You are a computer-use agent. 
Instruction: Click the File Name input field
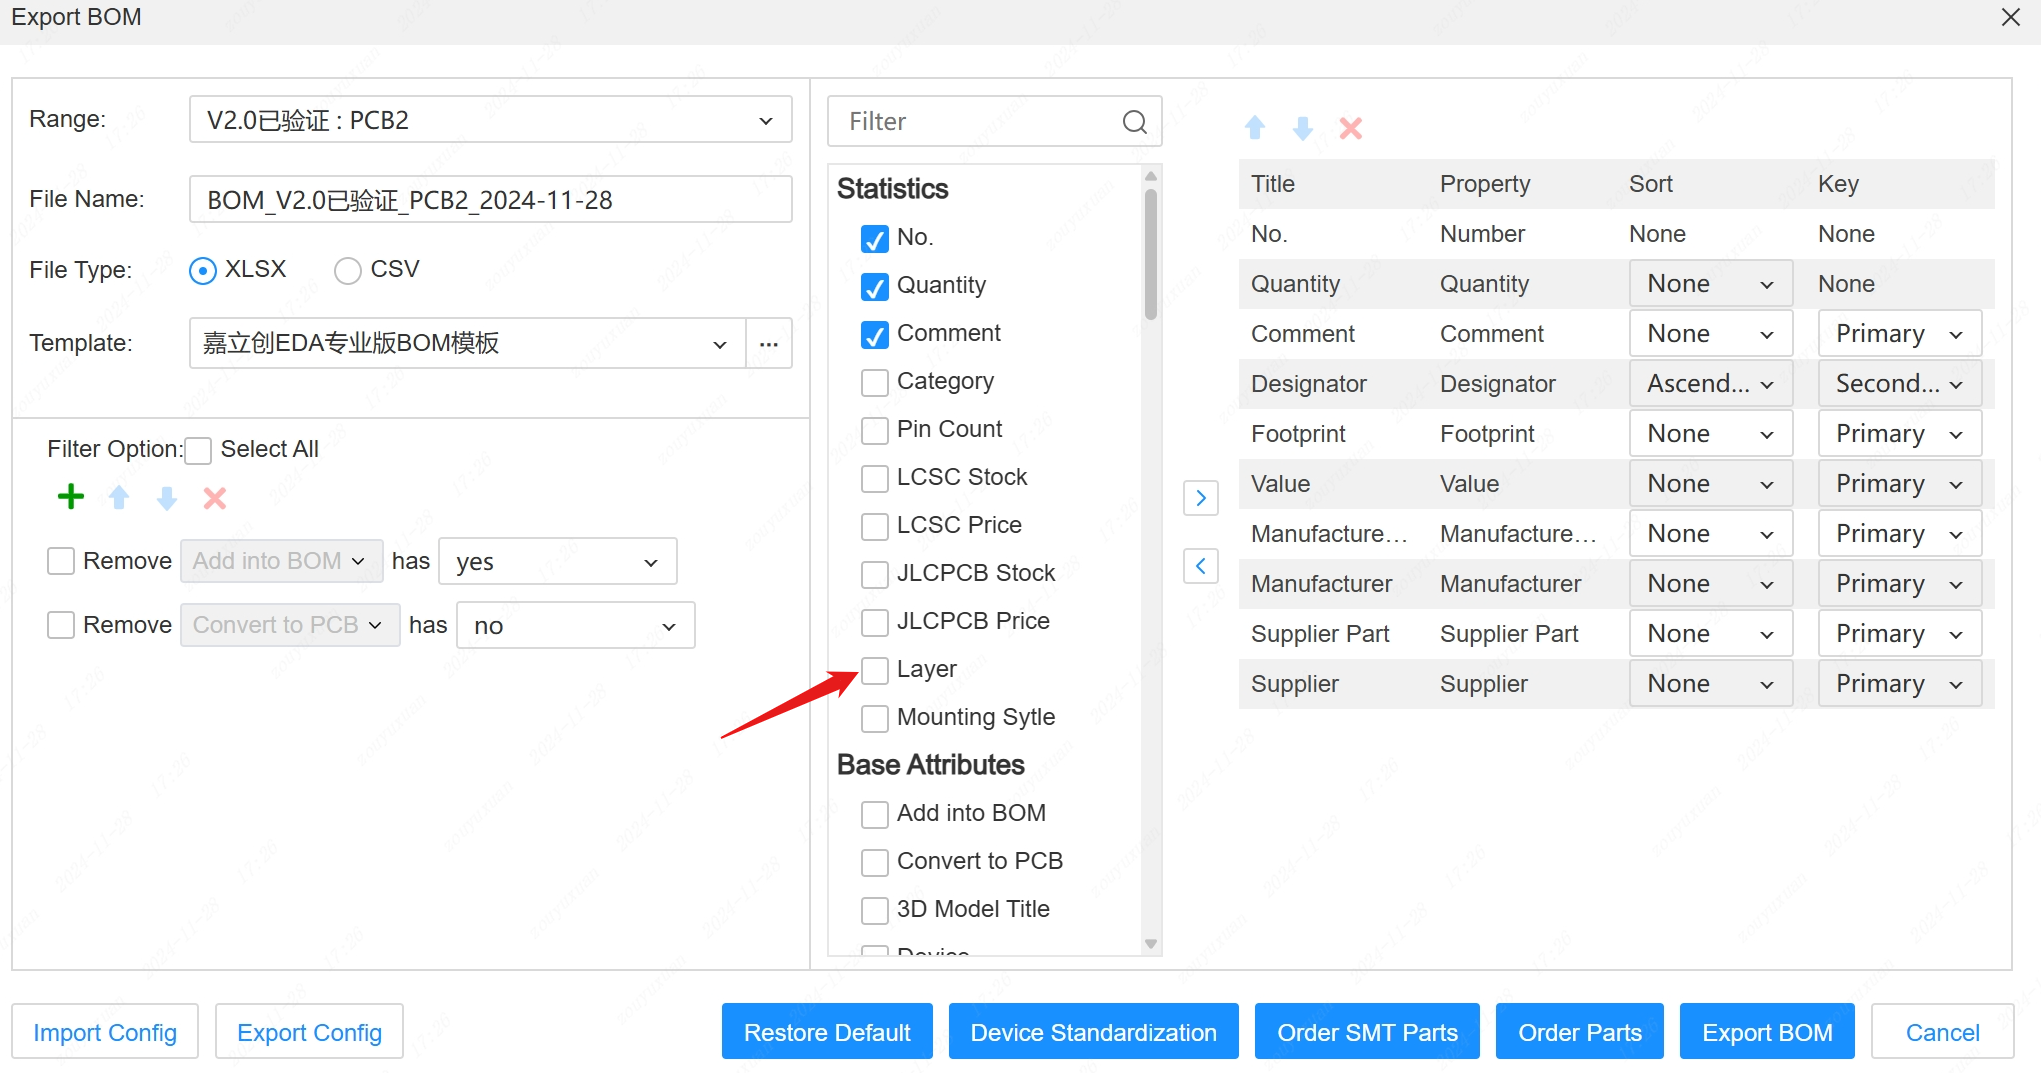click(490, 200)
